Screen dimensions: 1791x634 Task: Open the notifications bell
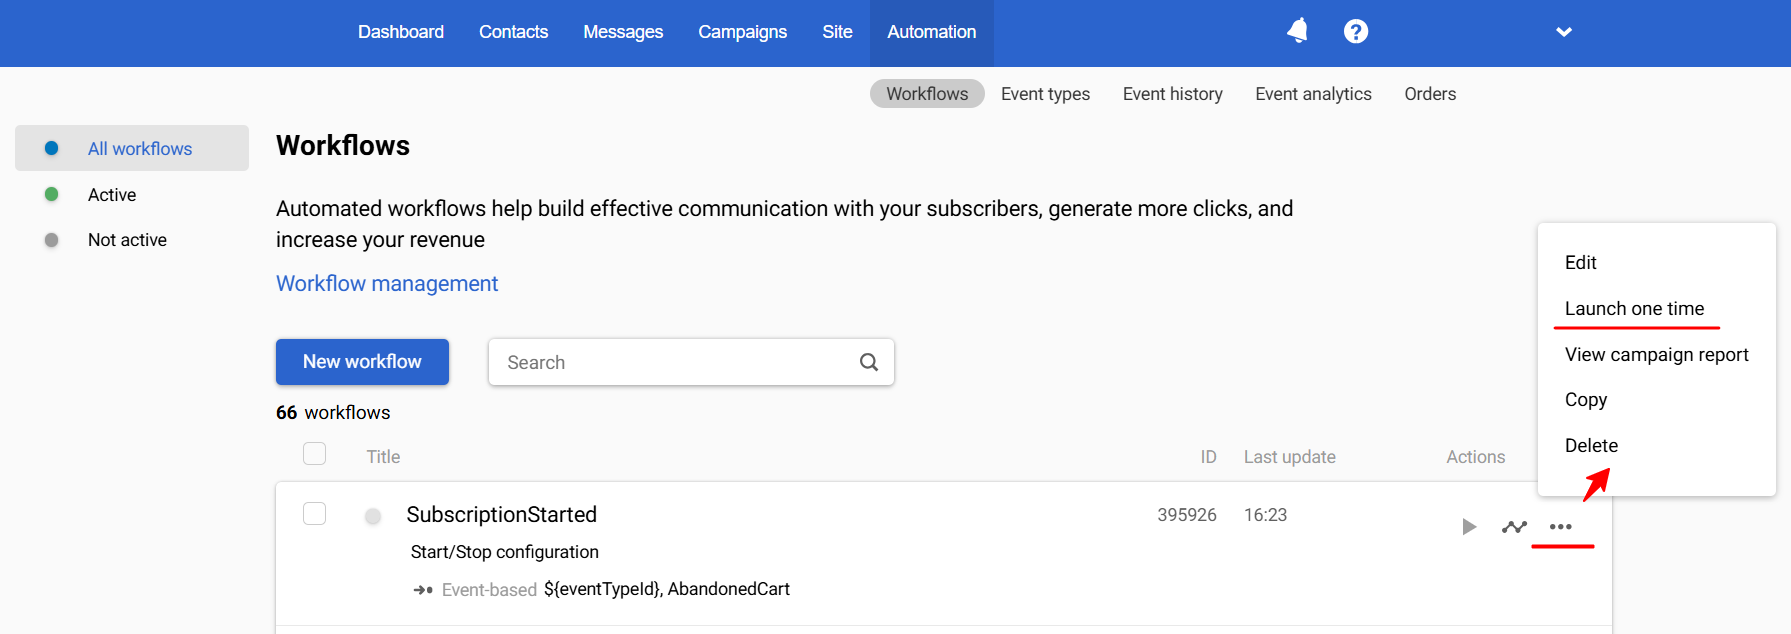(x=1297, y=32)
